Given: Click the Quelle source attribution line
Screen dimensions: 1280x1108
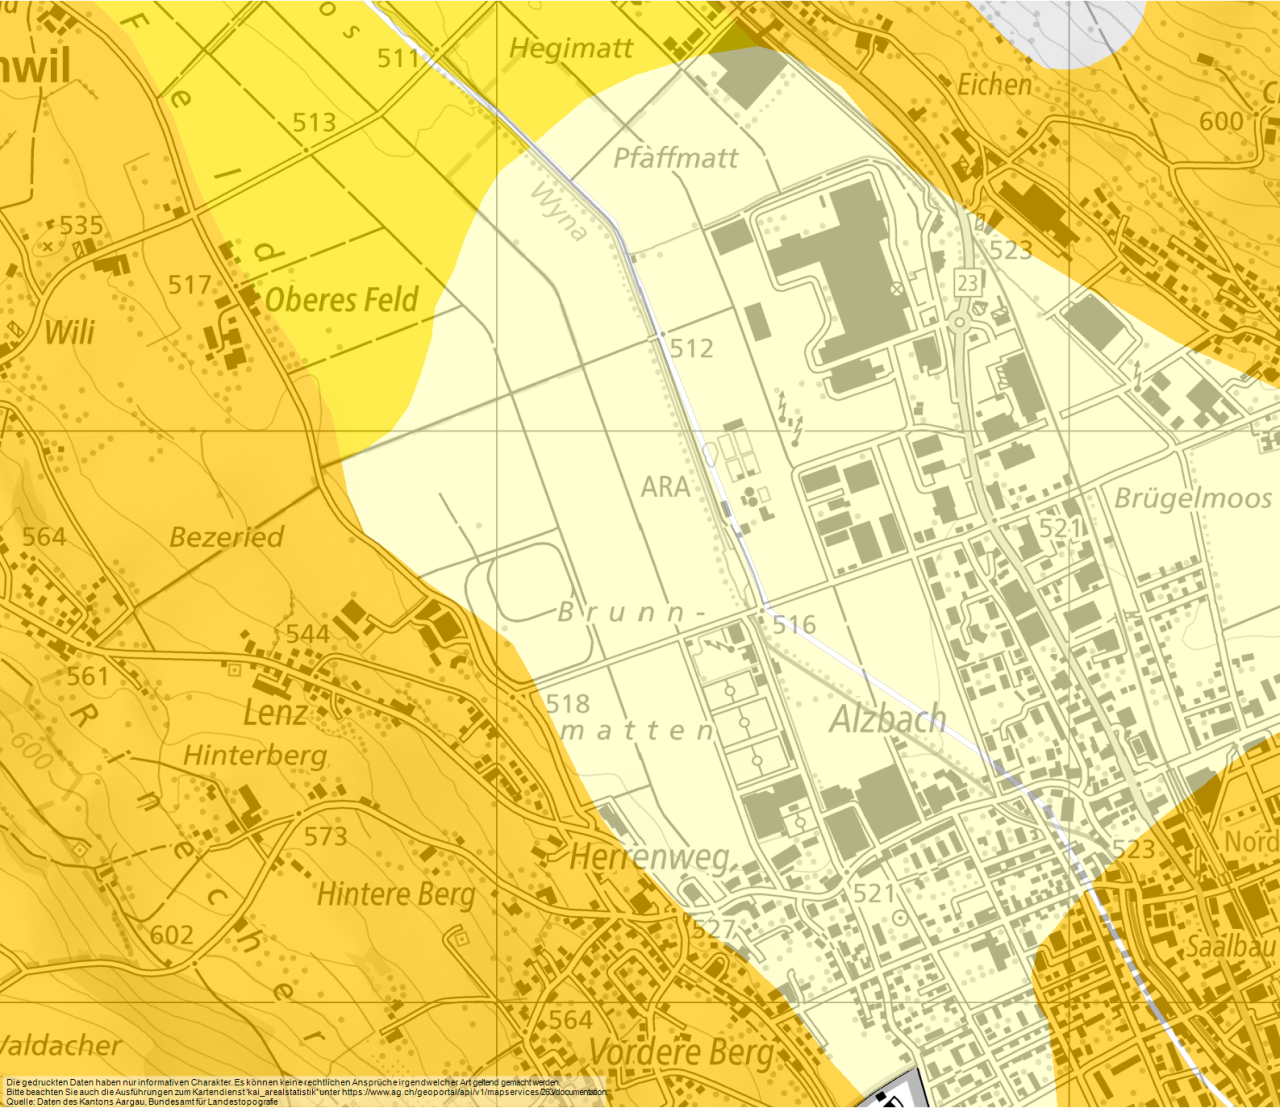Looking at the screenshot, I should (142, 1102).
